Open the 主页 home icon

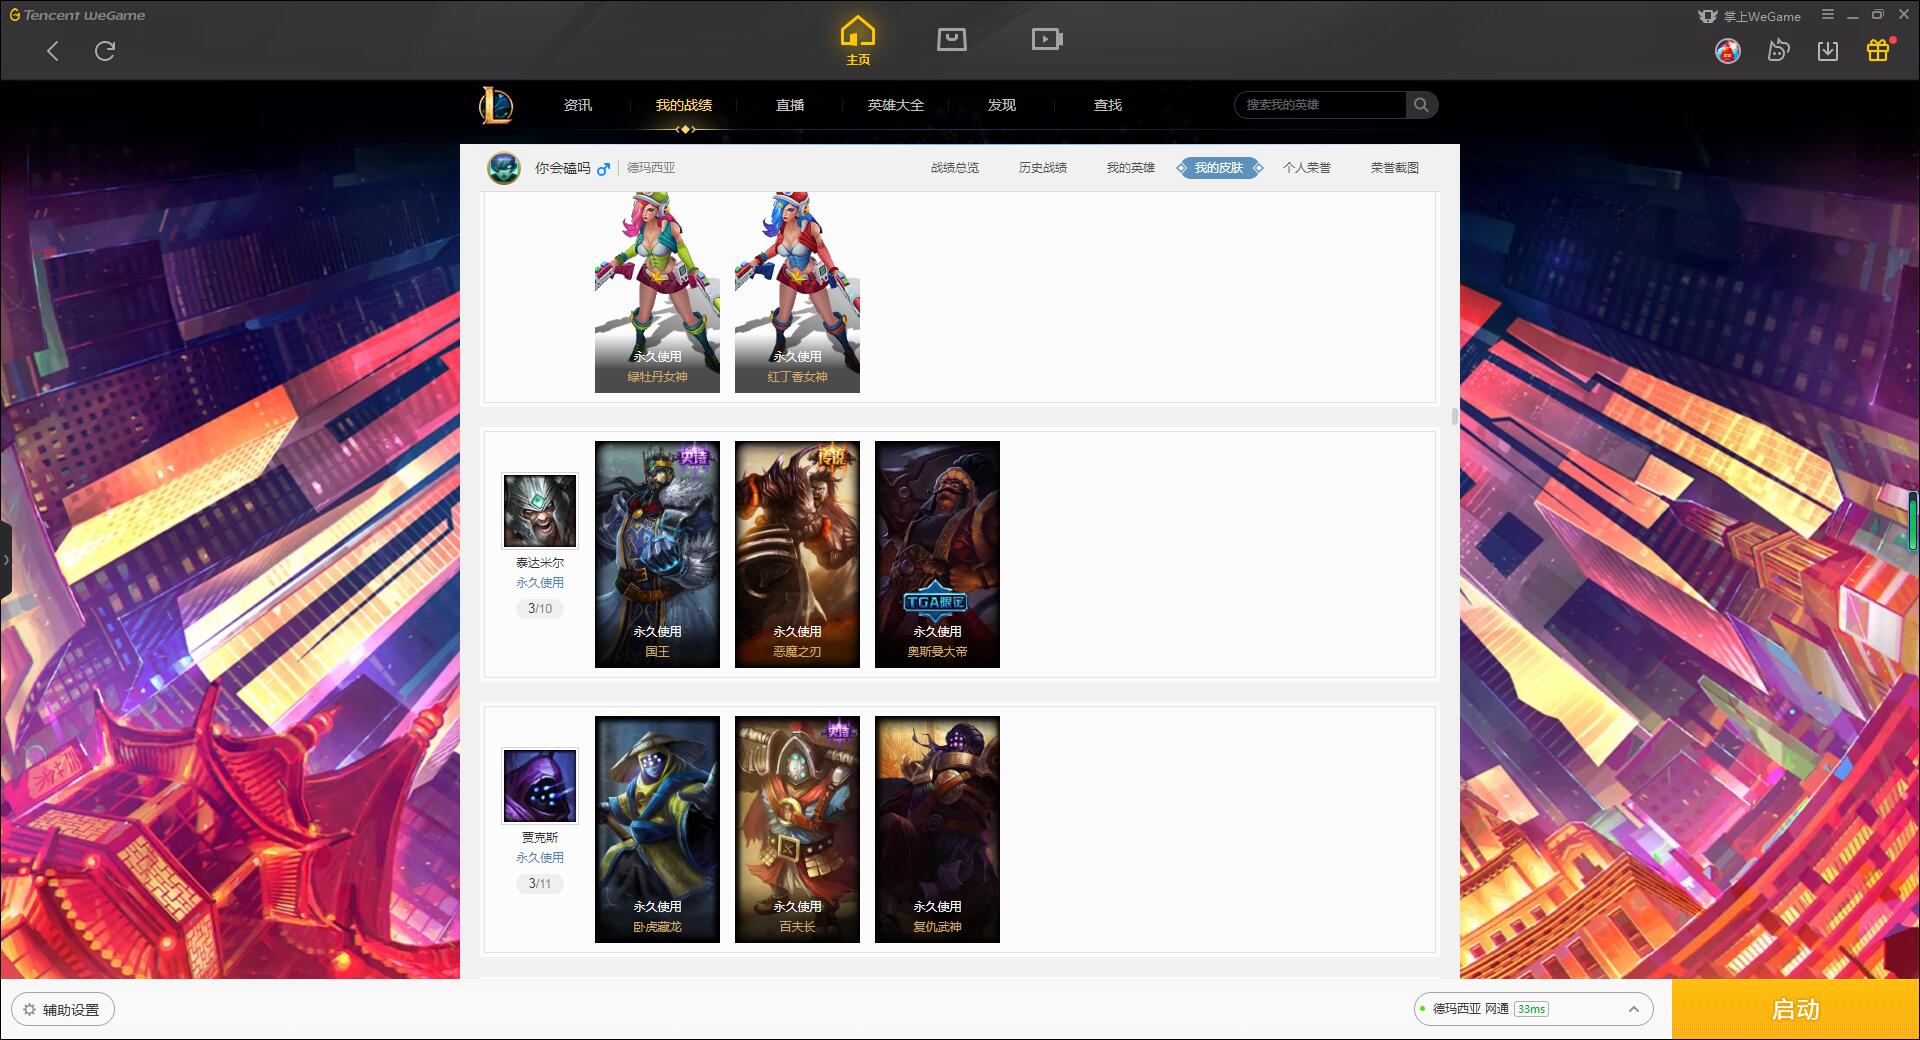[x=858, y=41]
